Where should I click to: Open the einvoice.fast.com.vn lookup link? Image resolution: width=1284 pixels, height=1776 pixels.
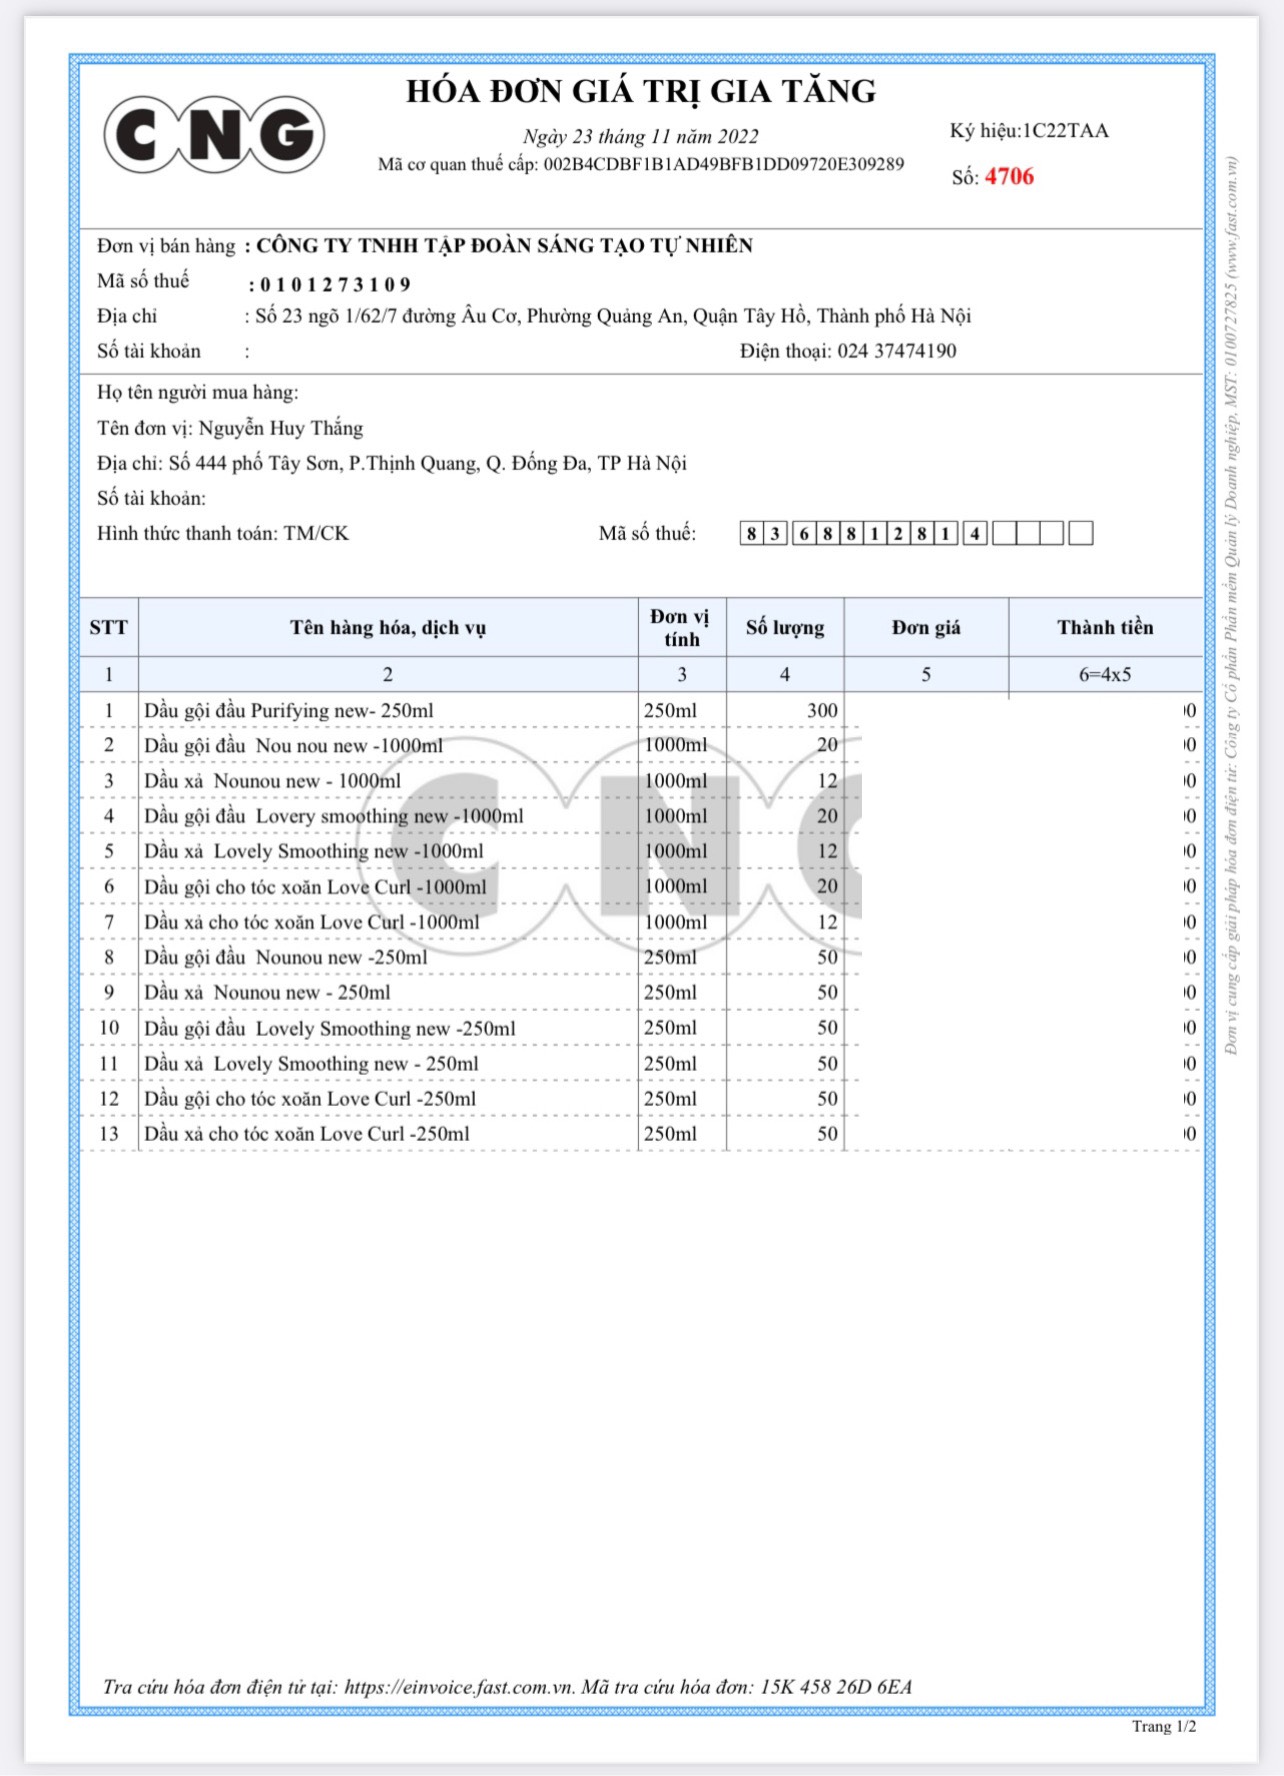459,1687
